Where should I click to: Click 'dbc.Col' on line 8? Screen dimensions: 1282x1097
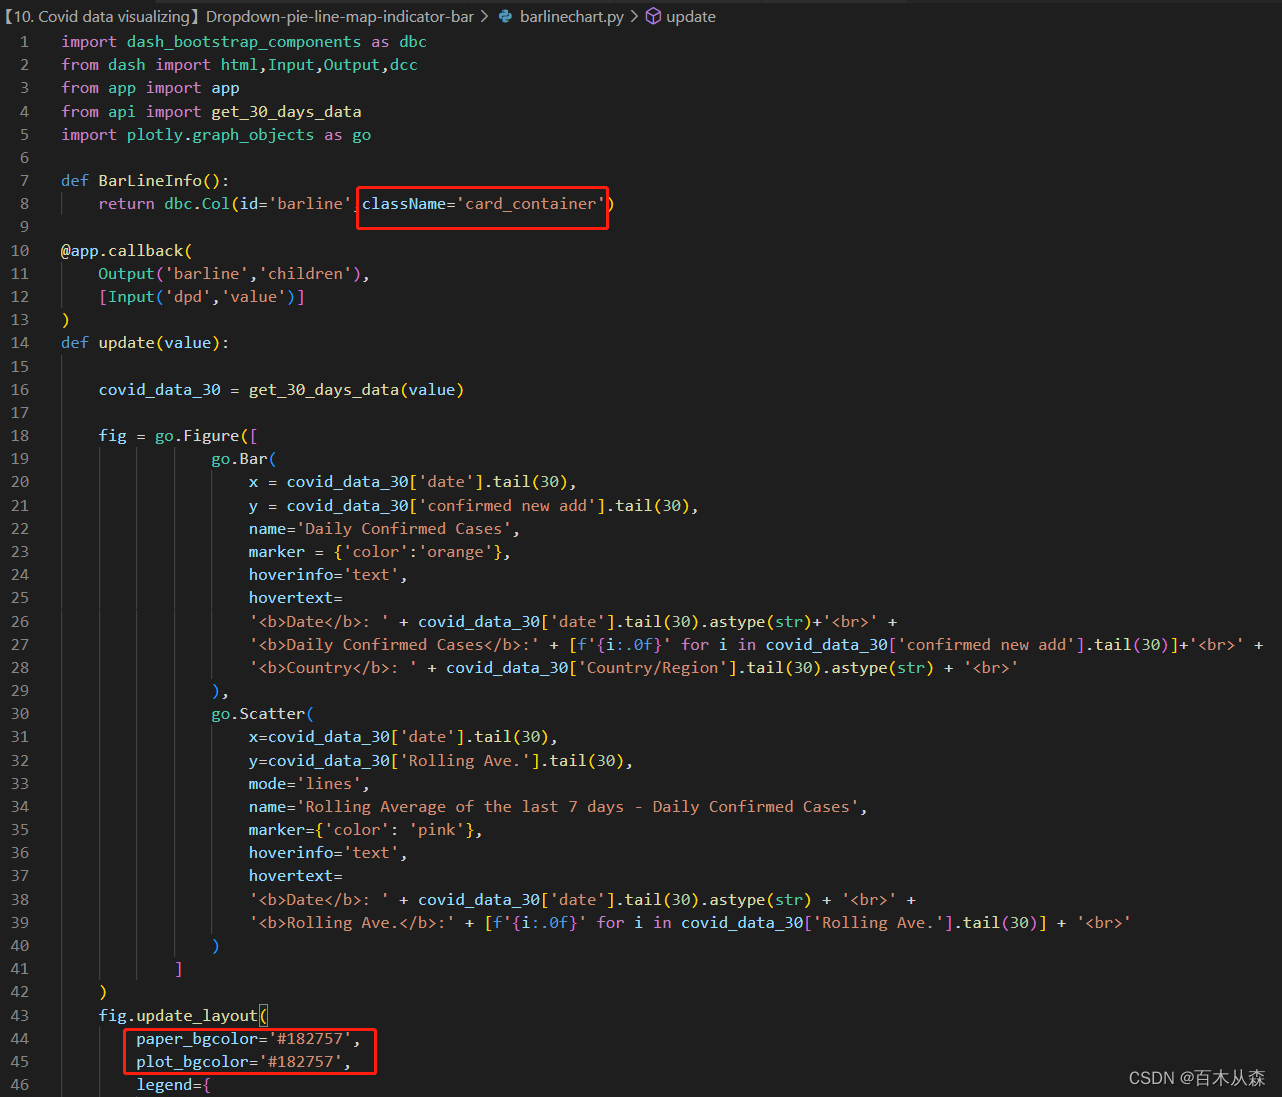197,204
